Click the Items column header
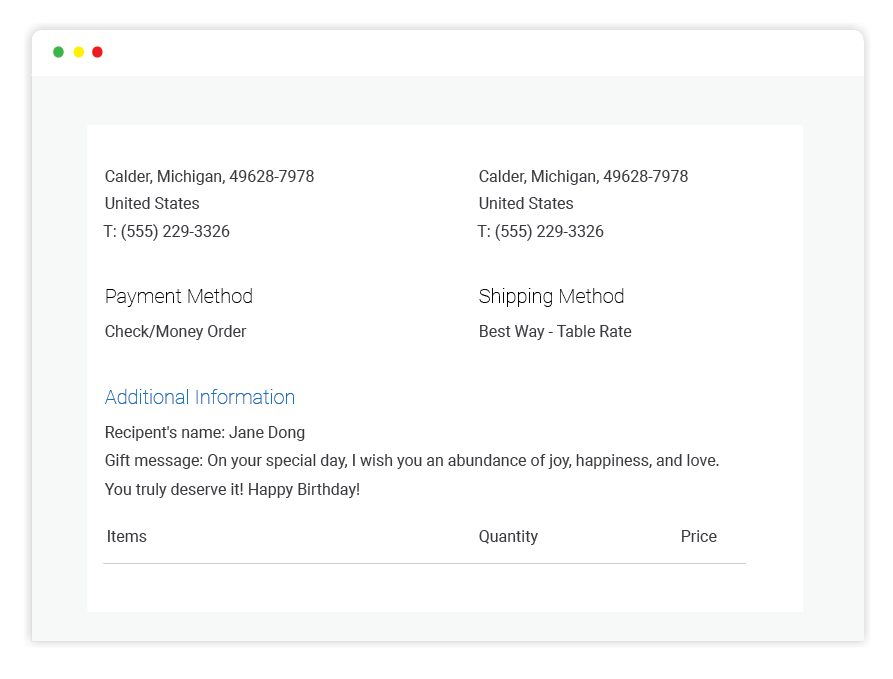This screenshot has width=893, height=679. [x=127, y=536]
